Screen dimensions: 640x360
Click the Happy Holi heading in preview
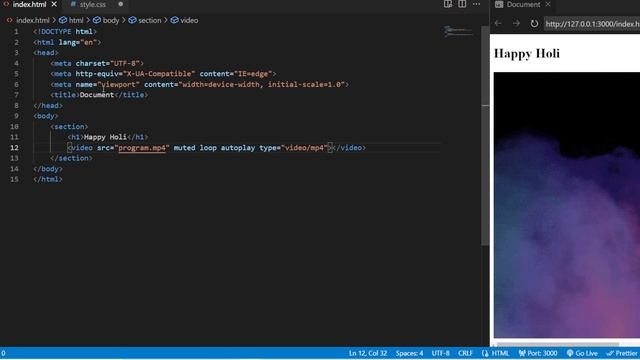527,53
